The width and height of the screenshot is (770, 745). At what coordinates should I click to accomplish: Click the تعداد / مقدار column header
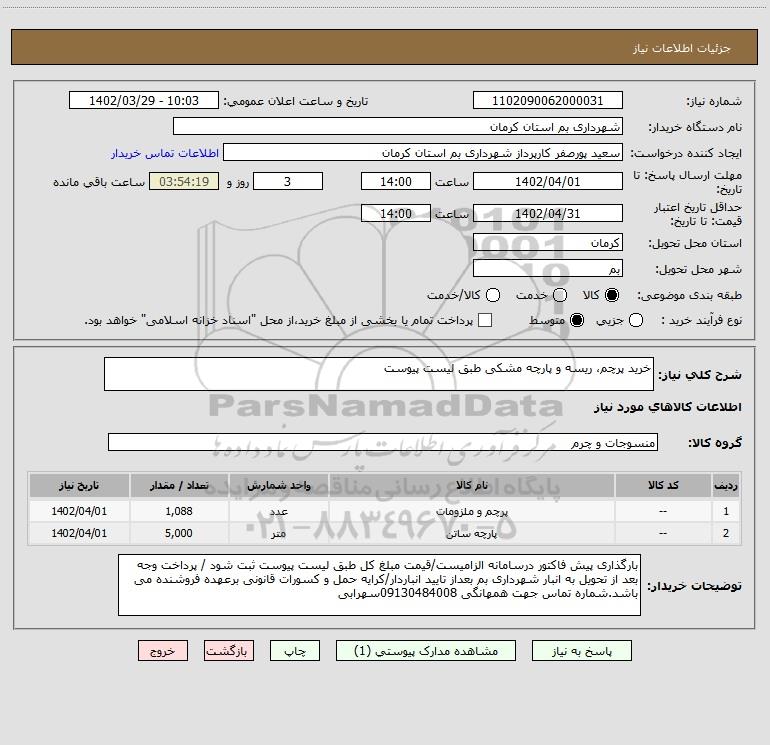tap(179, 485)
